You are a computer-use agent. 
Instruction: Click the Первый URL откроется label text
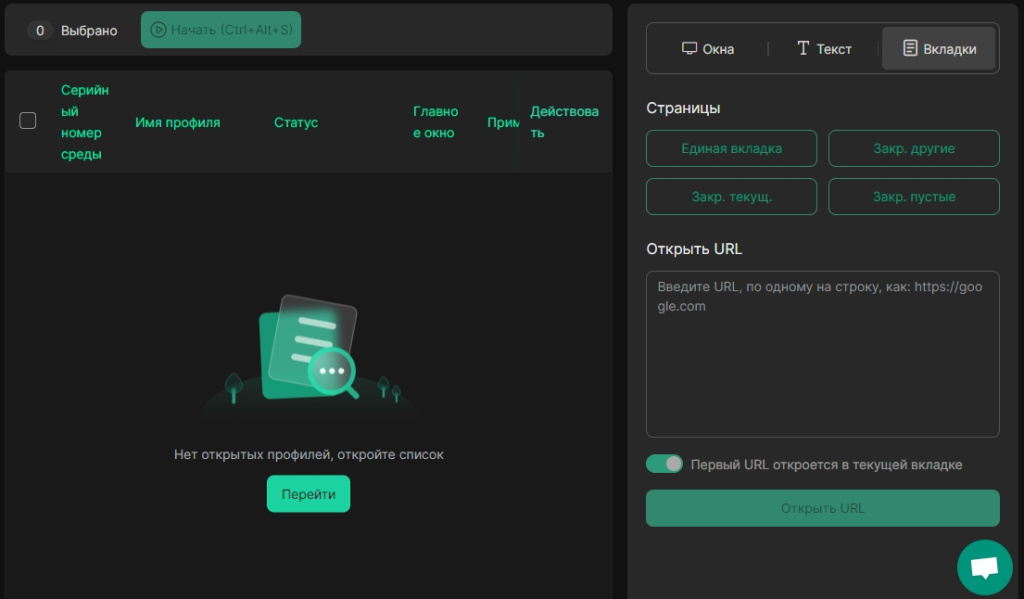tap(826, 464)
